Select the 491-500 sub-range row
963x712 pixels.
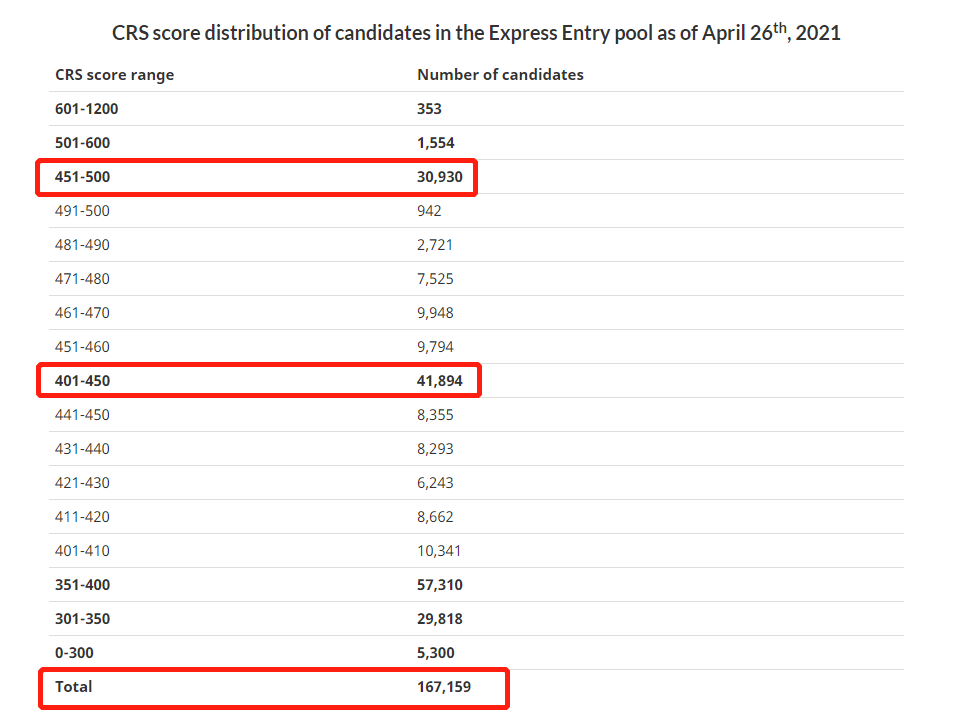point(476,211)
